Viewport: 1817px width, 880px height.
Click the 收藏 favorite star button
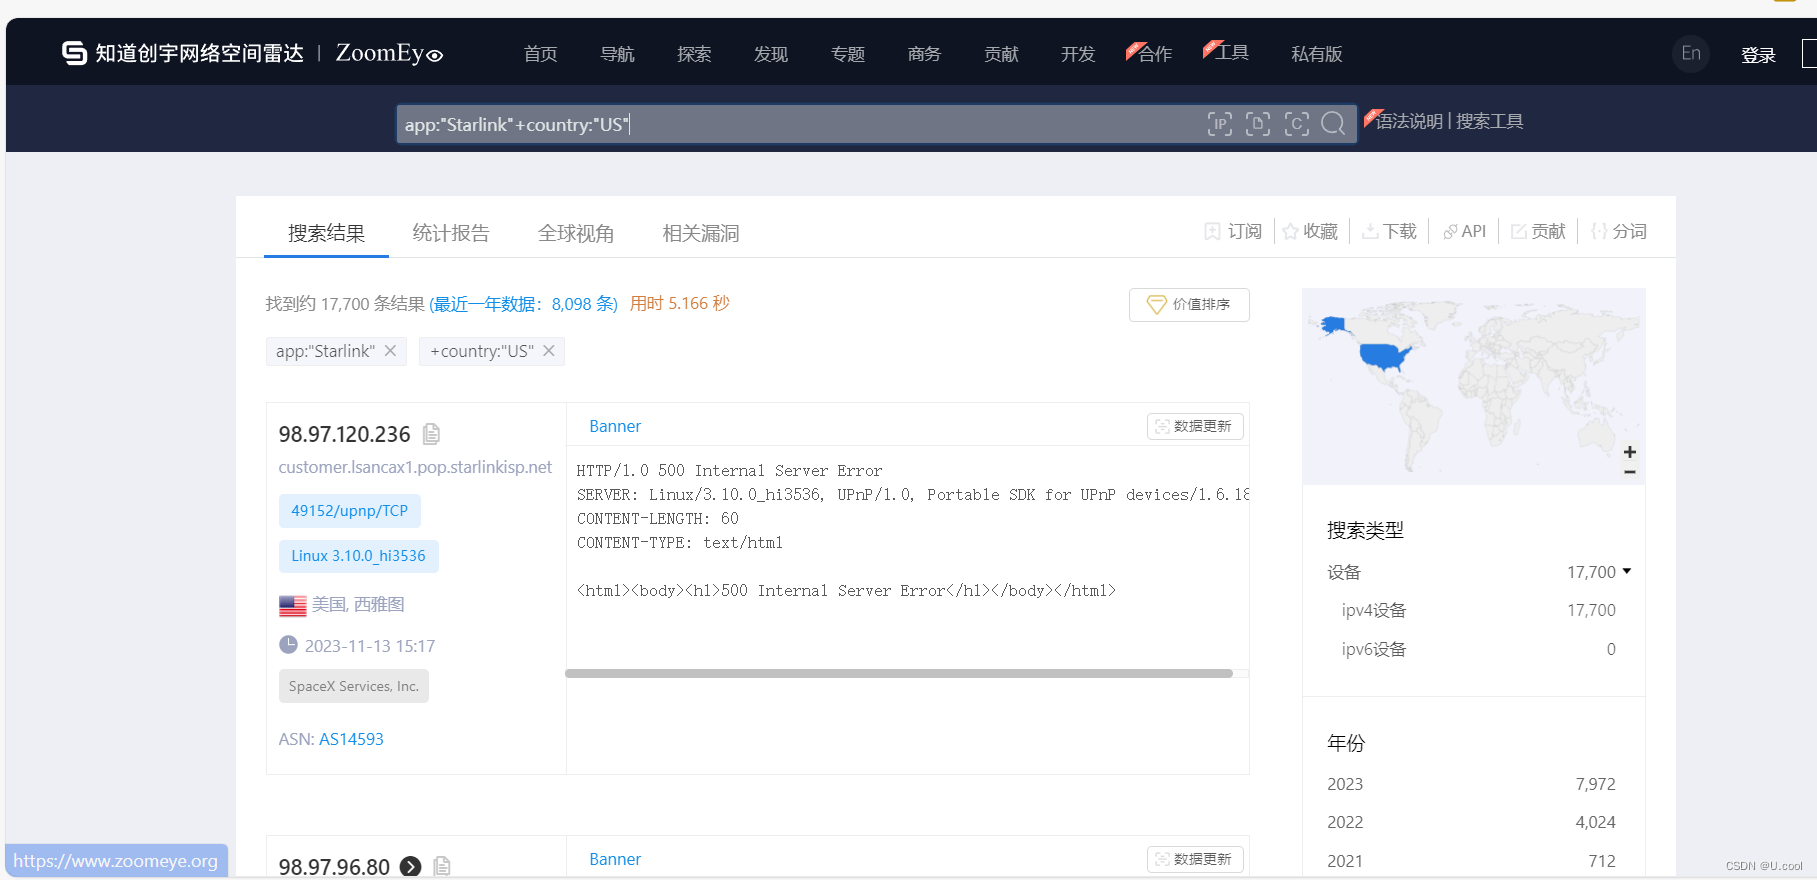pyautogui.click(x=1310, y=231)
